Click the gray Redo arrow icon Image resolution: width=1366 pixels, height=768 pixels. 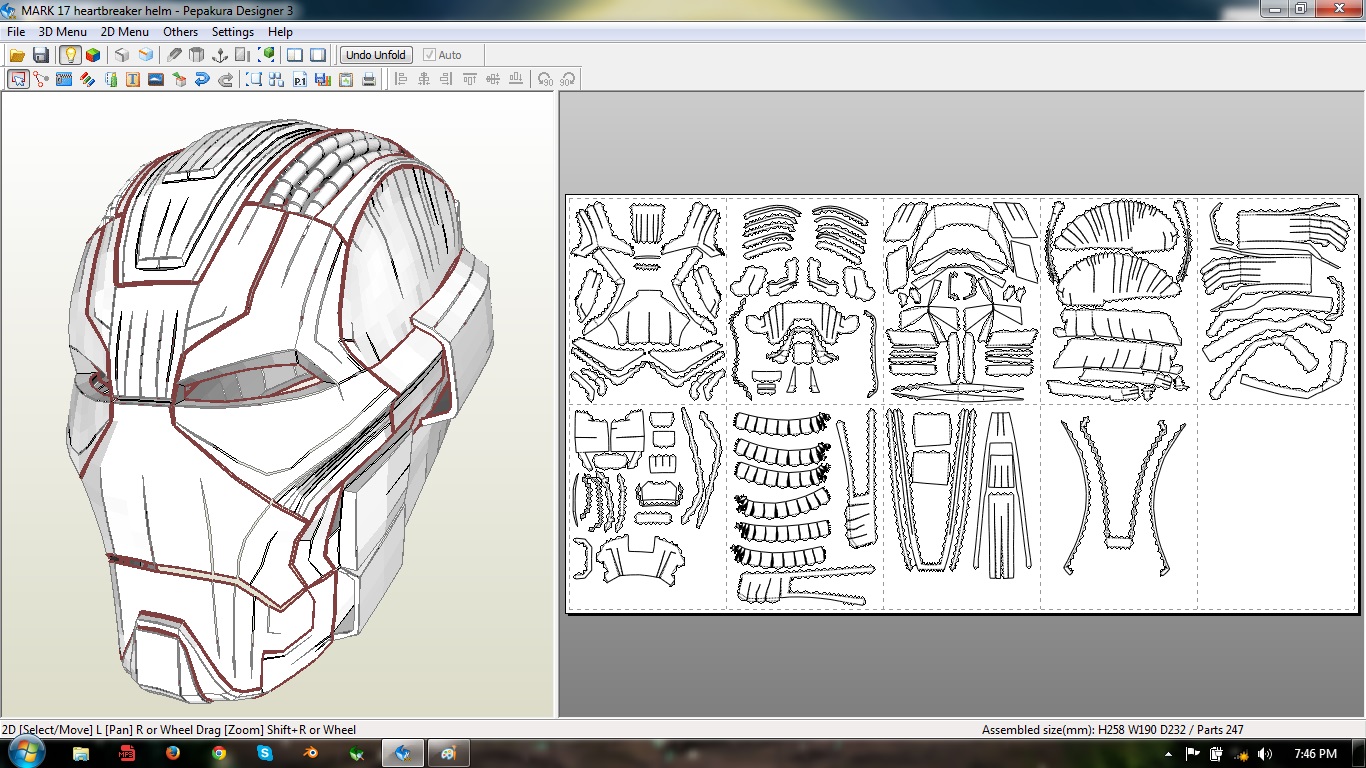click(x=226, y=79)
